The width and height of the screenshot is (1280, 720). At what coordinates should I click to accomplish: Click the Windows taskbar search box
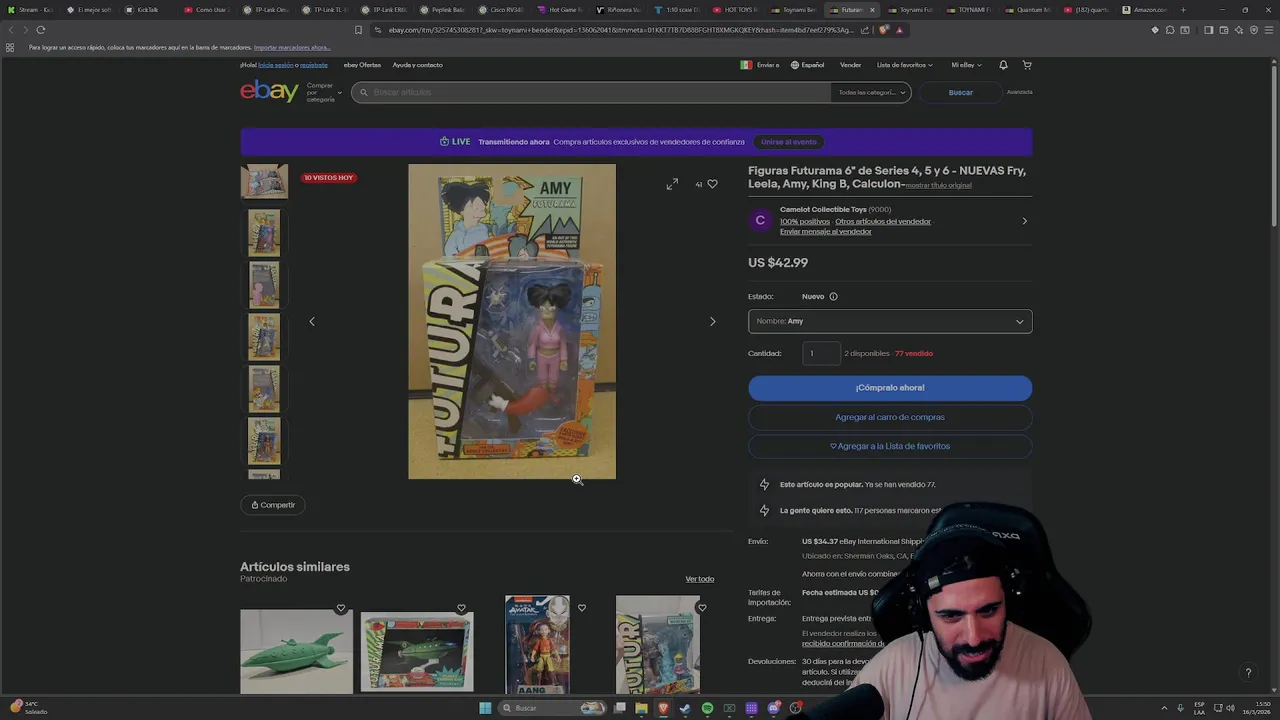[552, 708]
